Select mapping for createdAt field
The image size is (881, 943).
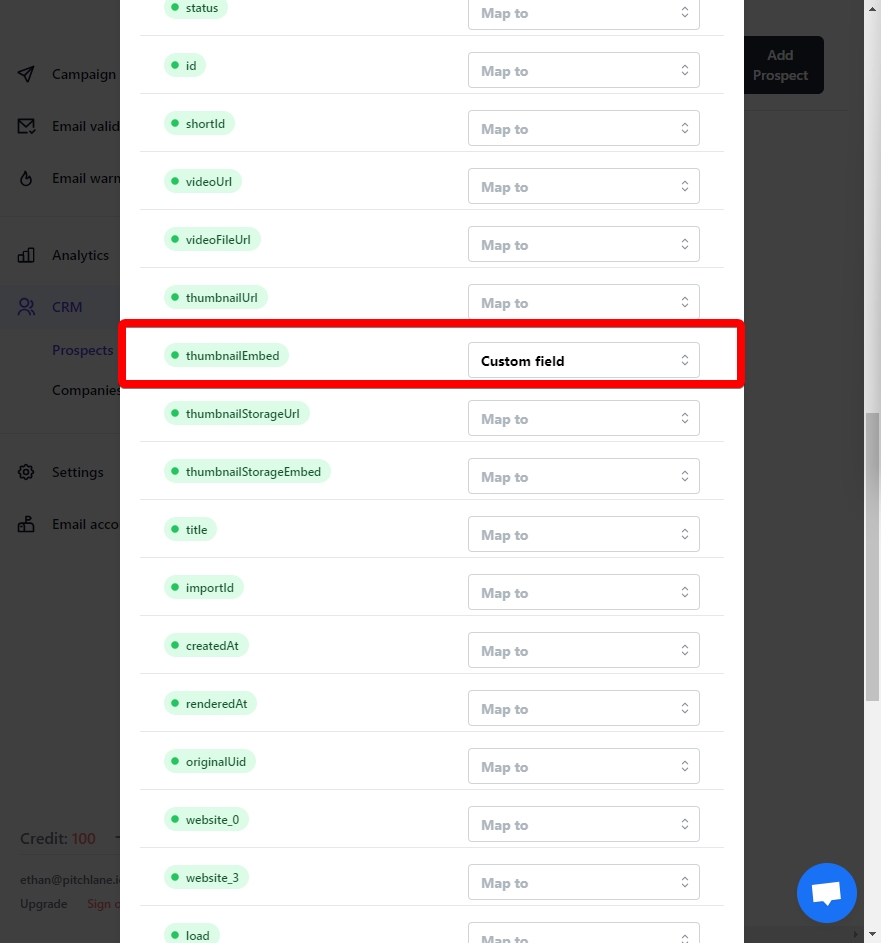(583, 651)
